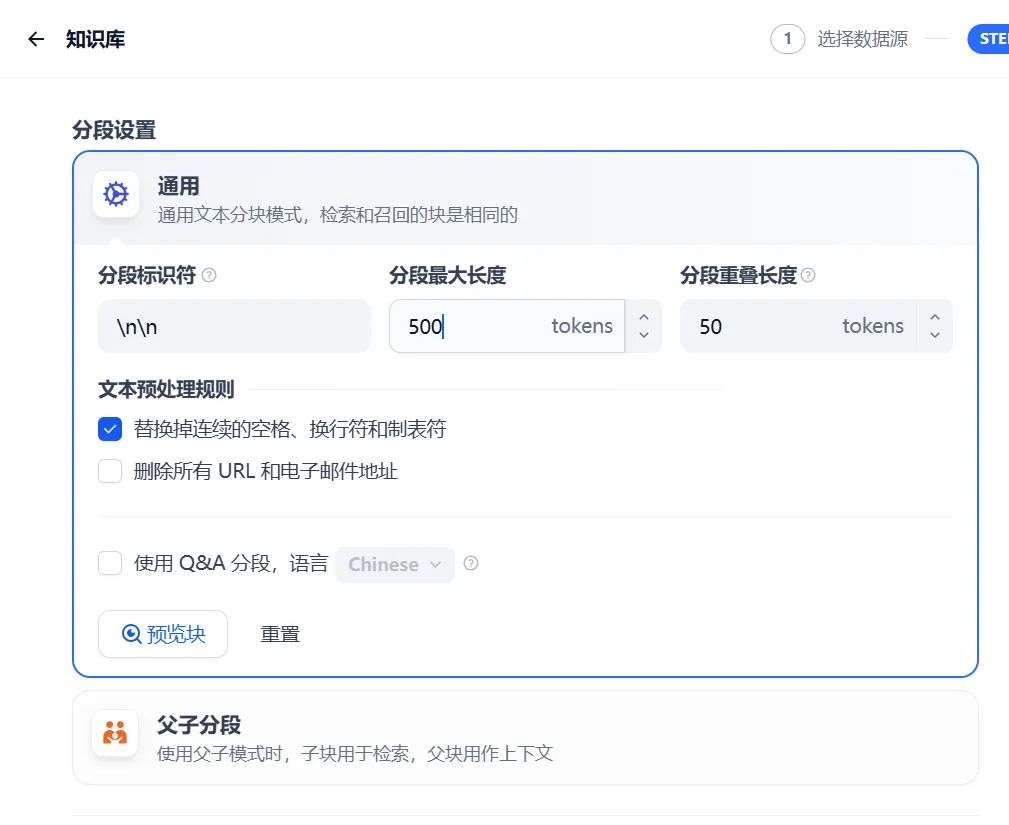Click the magnifier icon inside 预览块 button

pyautogui.click(x=131, y=633)
